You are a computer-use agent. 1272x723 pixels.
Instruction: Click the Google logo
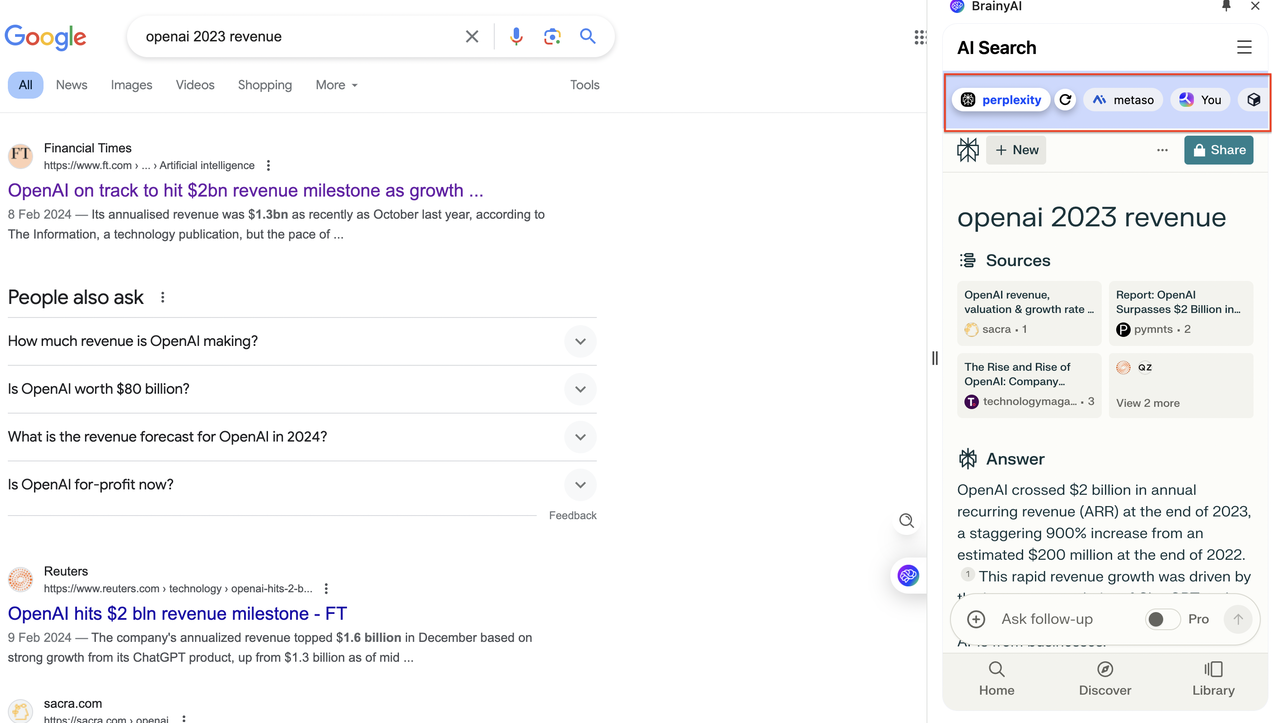coord(45,37)
